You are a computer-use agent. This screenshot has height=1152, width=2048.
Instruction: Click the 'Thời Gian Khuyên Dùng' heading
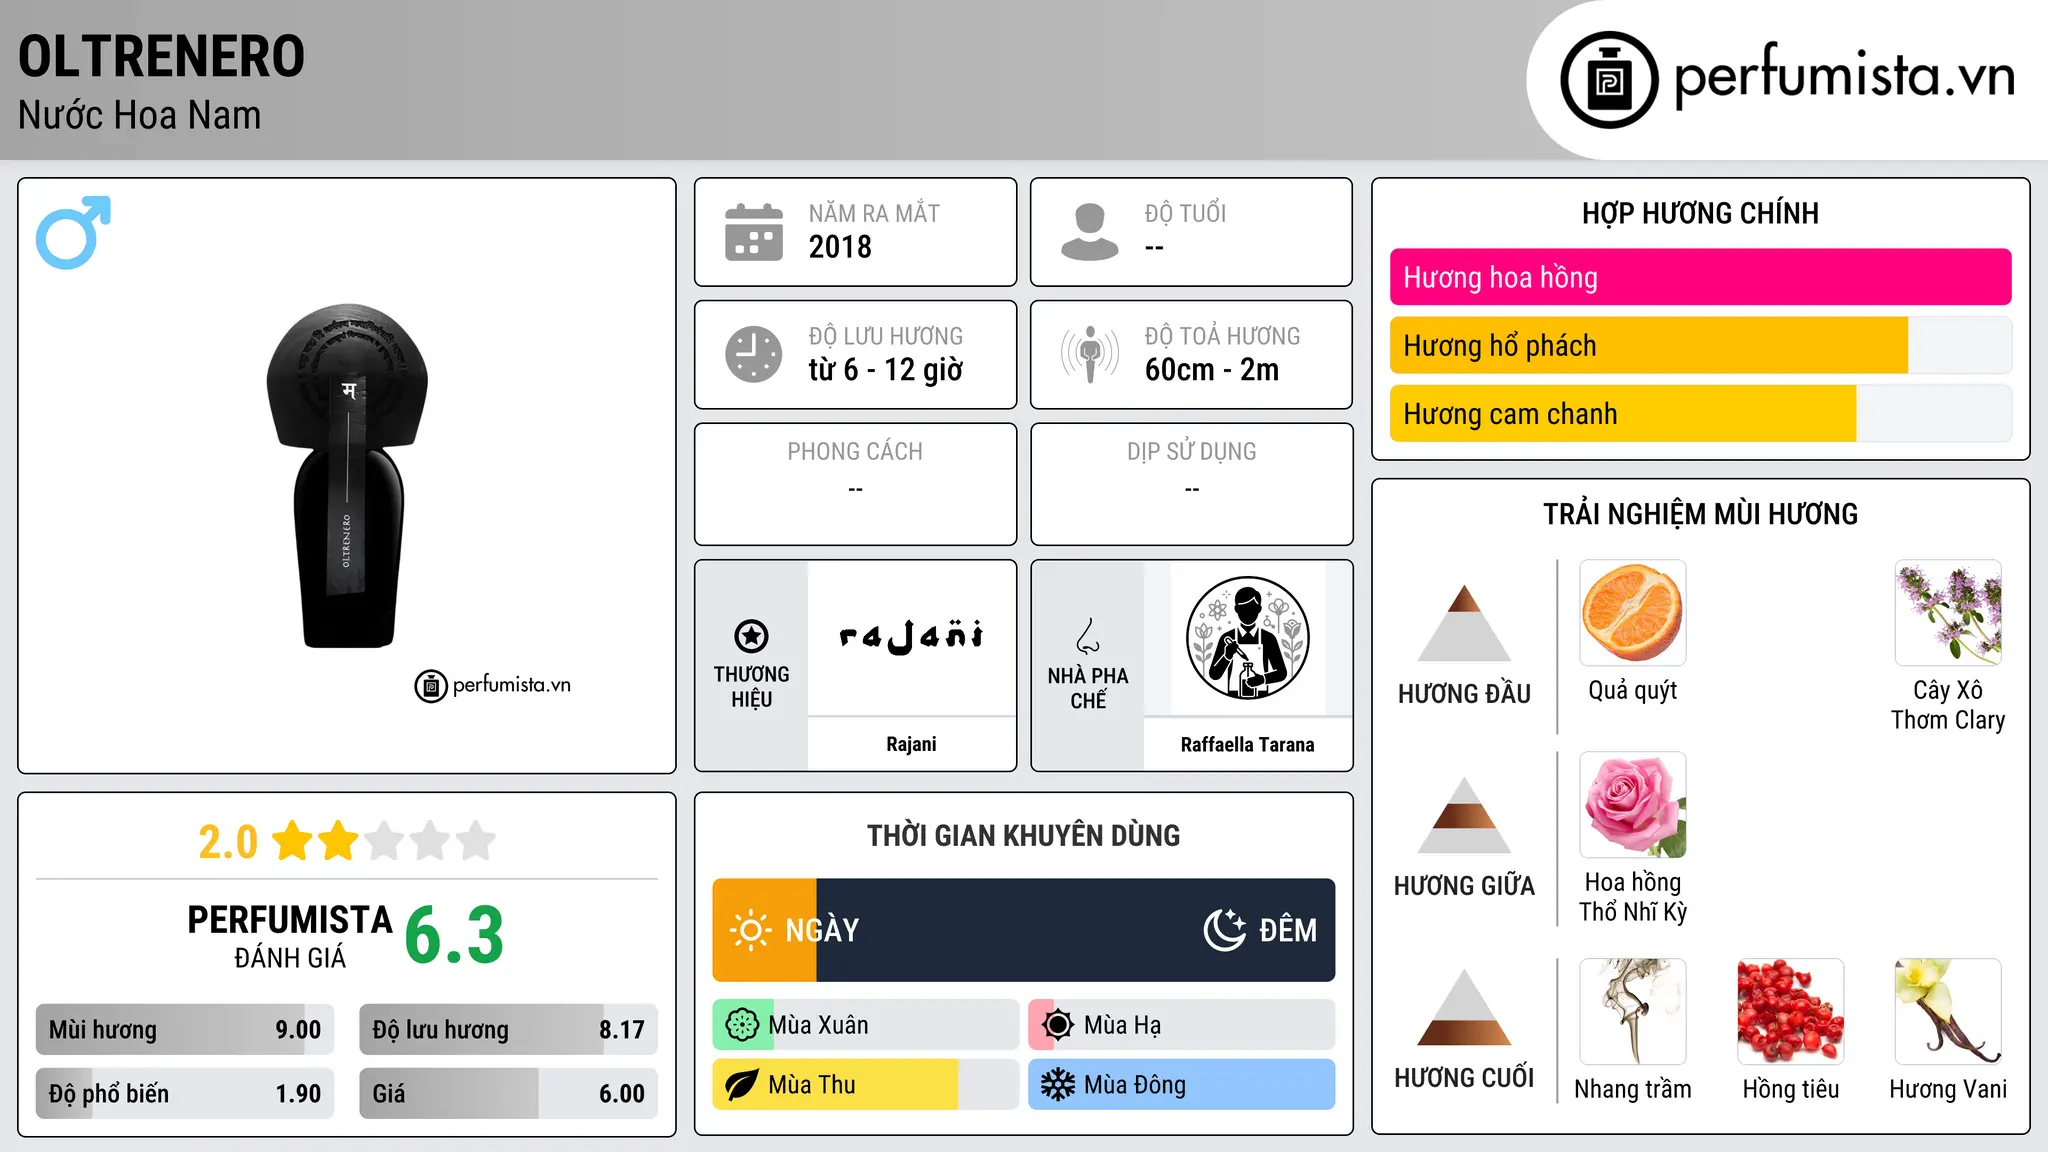pyautogui.click(x=1023, y=835)
